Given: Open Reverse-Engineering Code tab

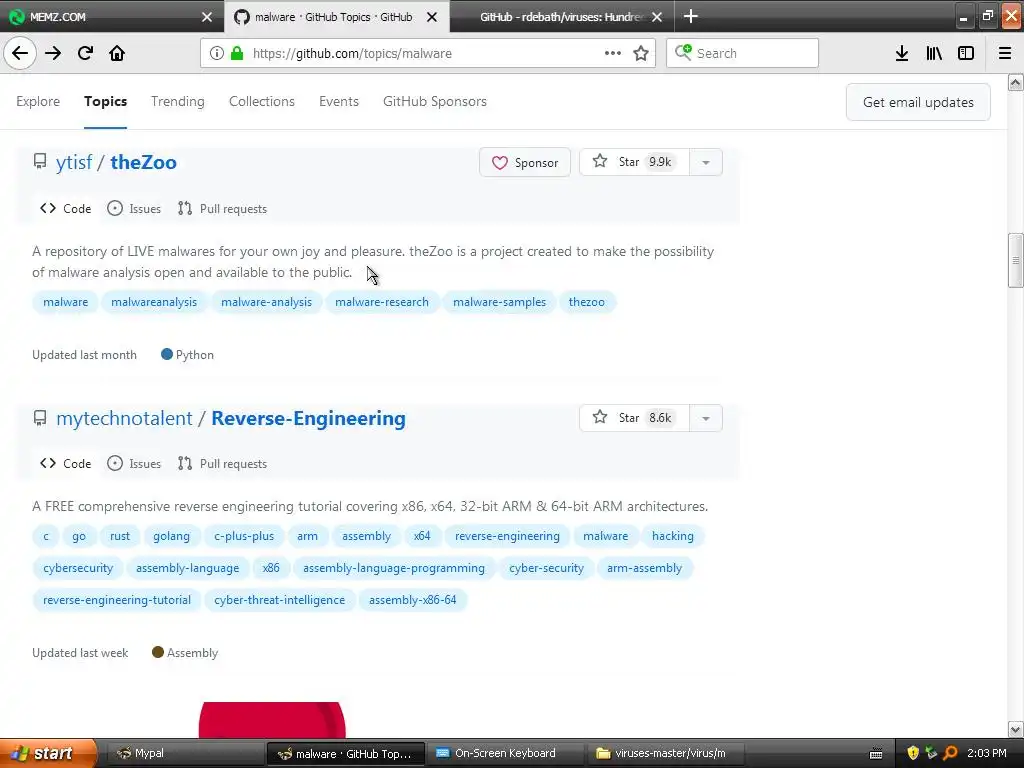Looking at the screenshot, I should 65,464.
